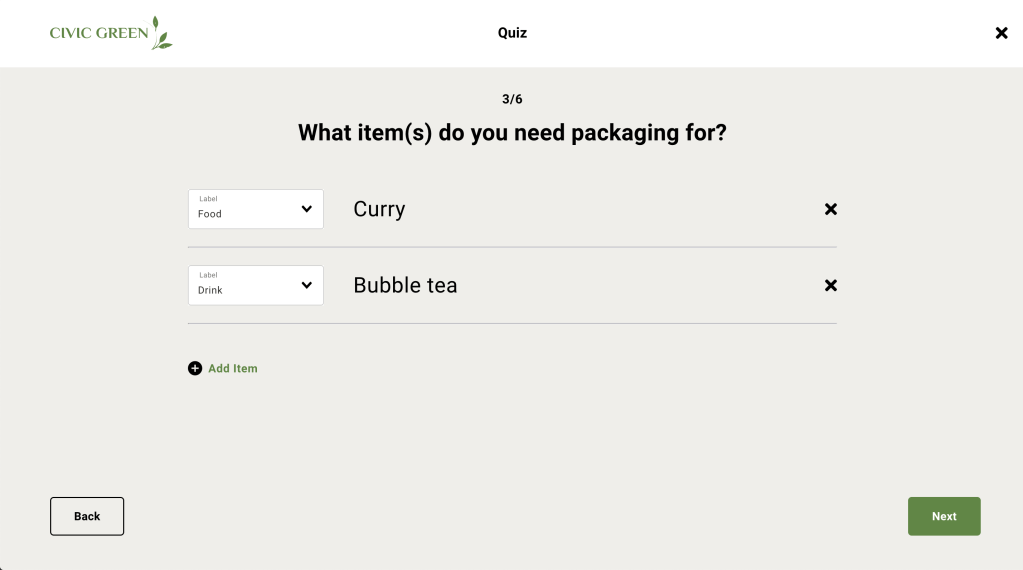Image resolution: width=1023 pixels, height=570 pixels.
Task: Open the Food label dropdown
Action: point(255,209)
